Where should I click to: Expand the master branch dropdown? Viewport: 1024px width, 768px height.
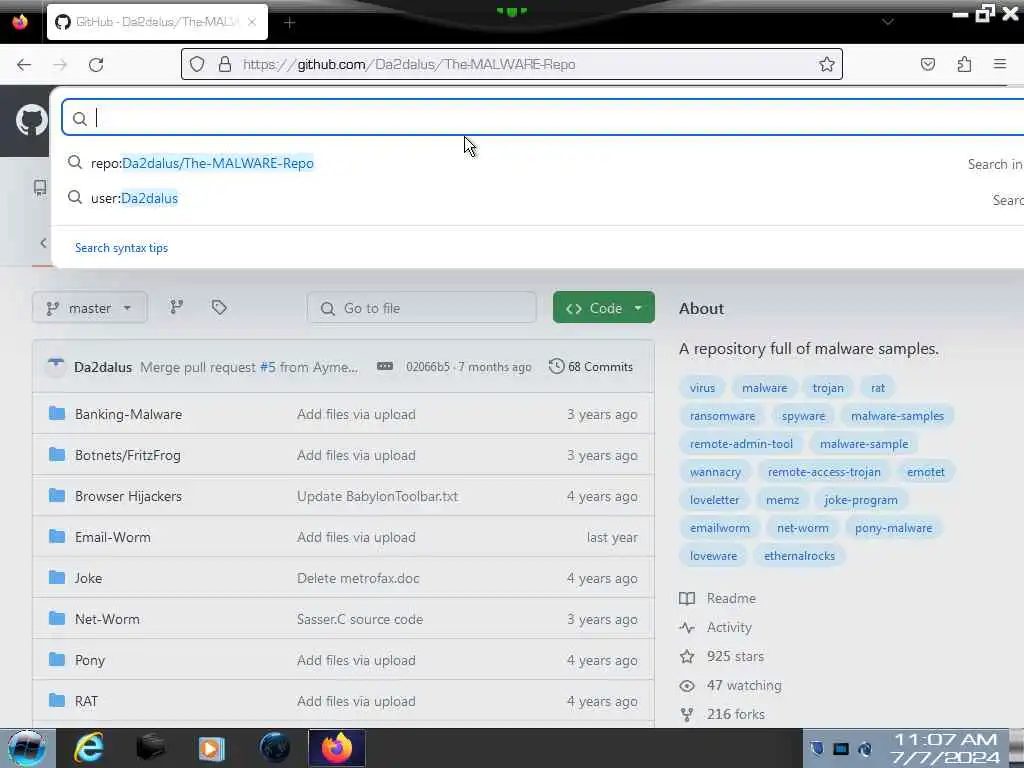[x=89, y=308]
